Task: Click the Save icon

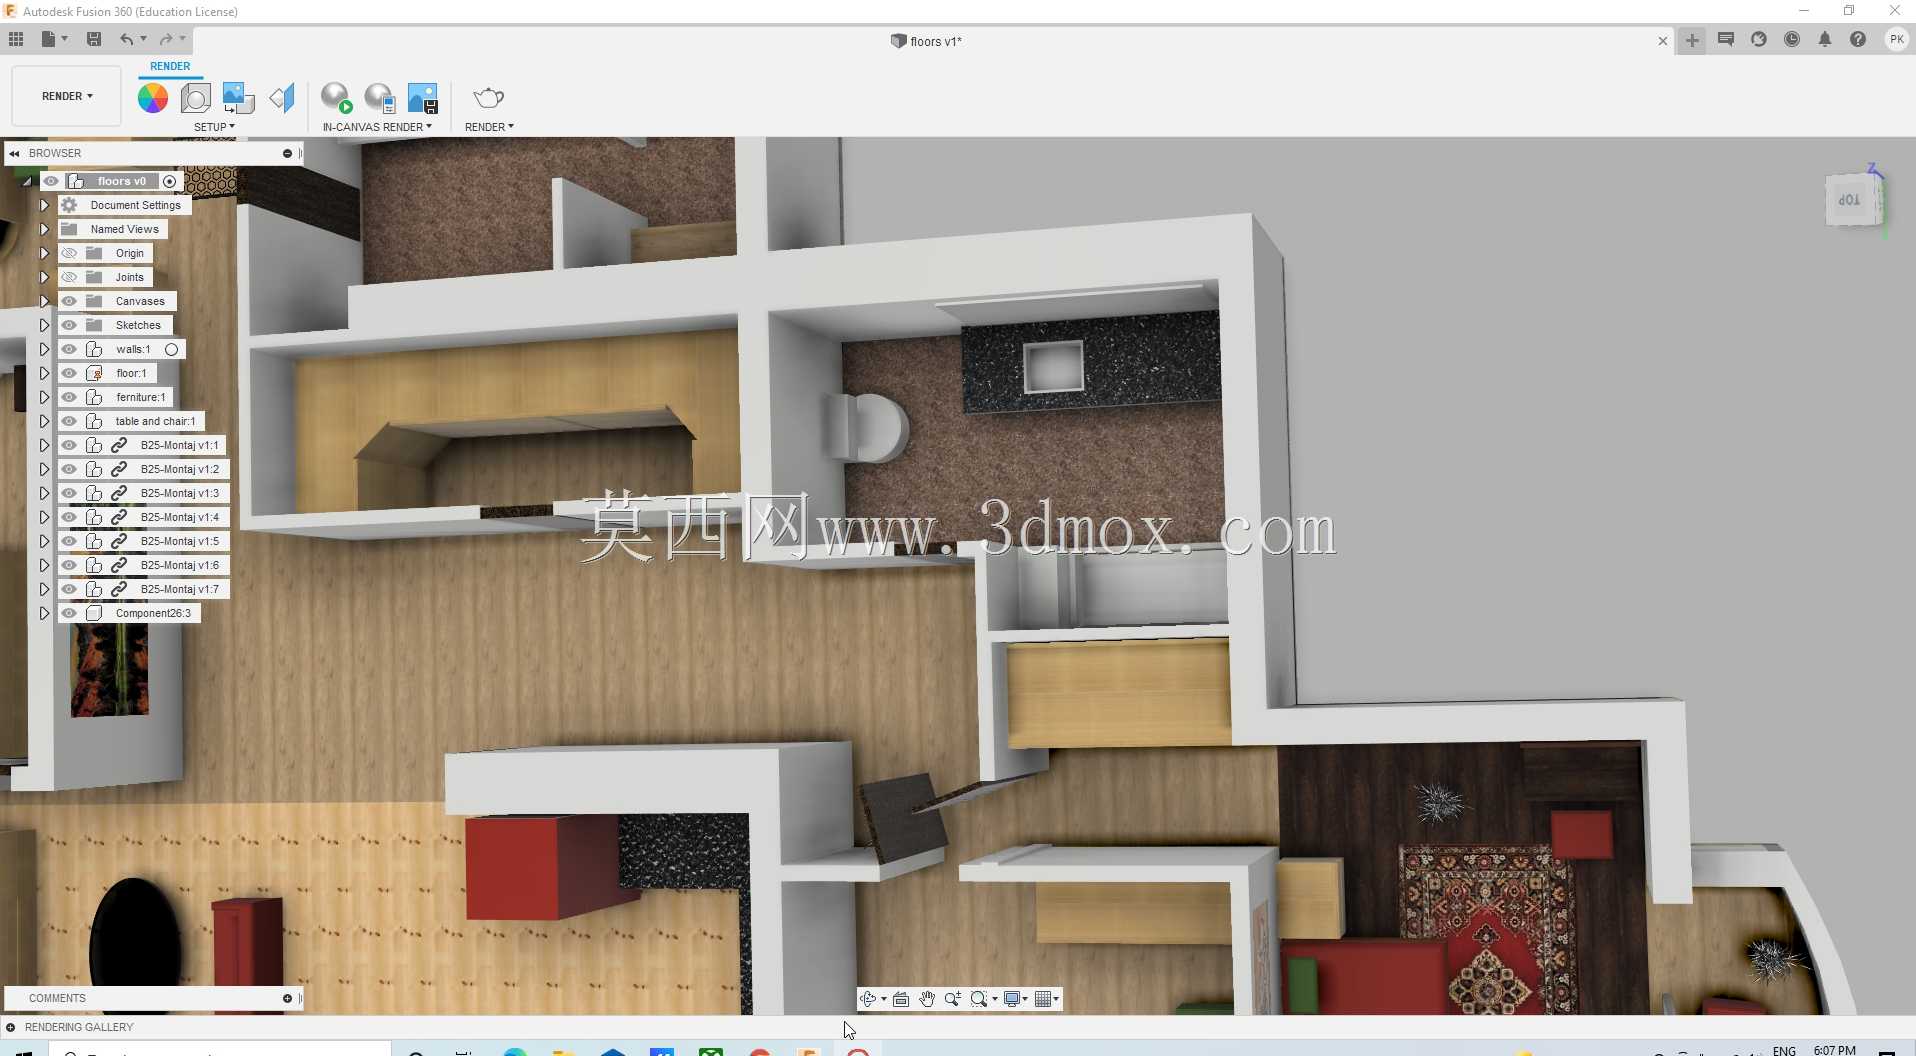Action: [94, 39]
